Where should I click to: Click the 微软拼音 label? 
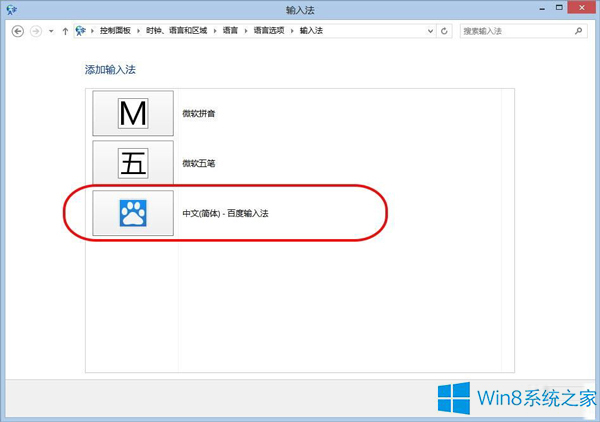199,114
